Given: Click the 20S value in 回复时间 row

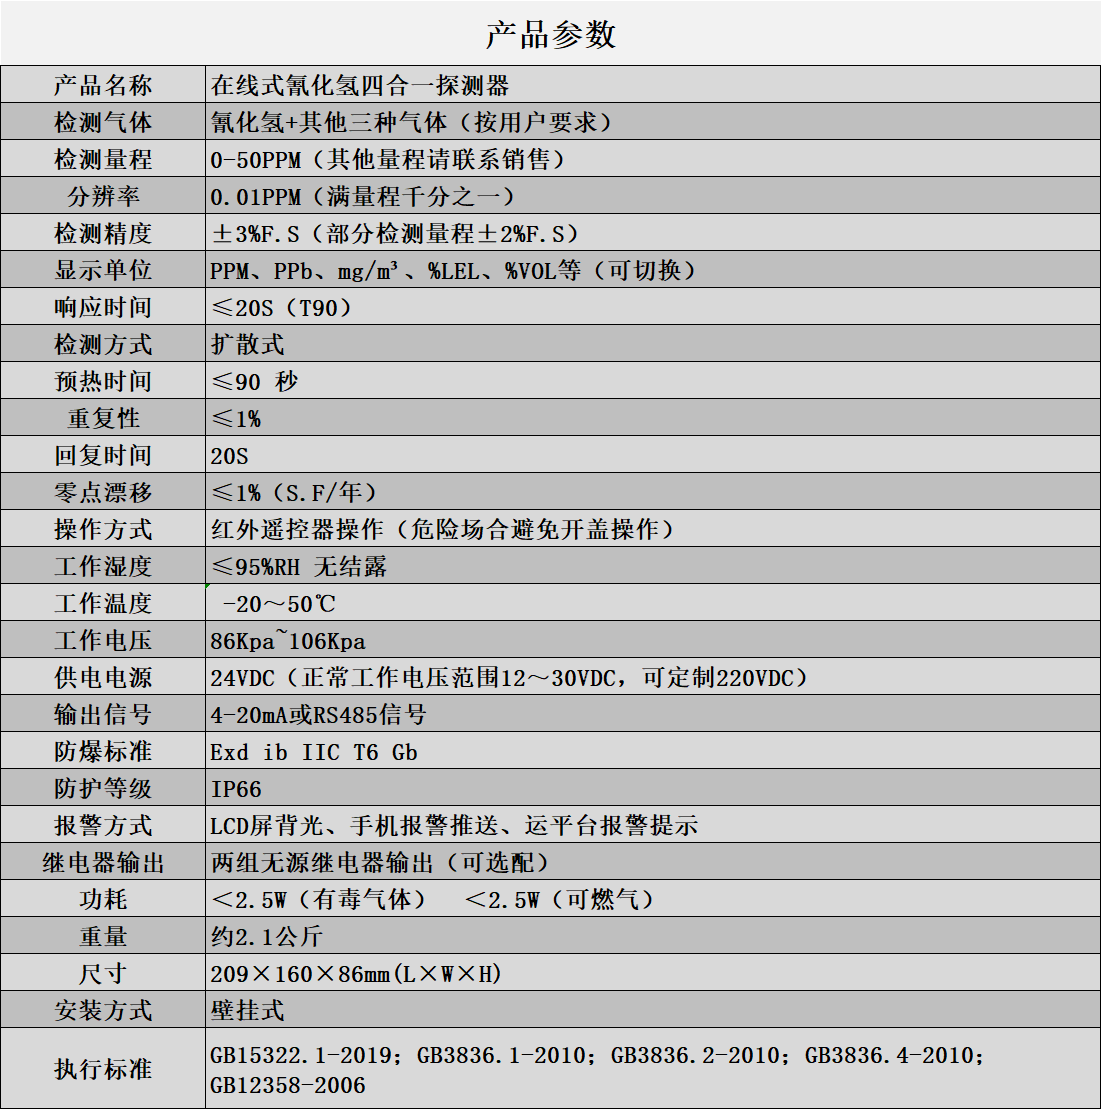Looking at the screenshot, I should [653, 455].
